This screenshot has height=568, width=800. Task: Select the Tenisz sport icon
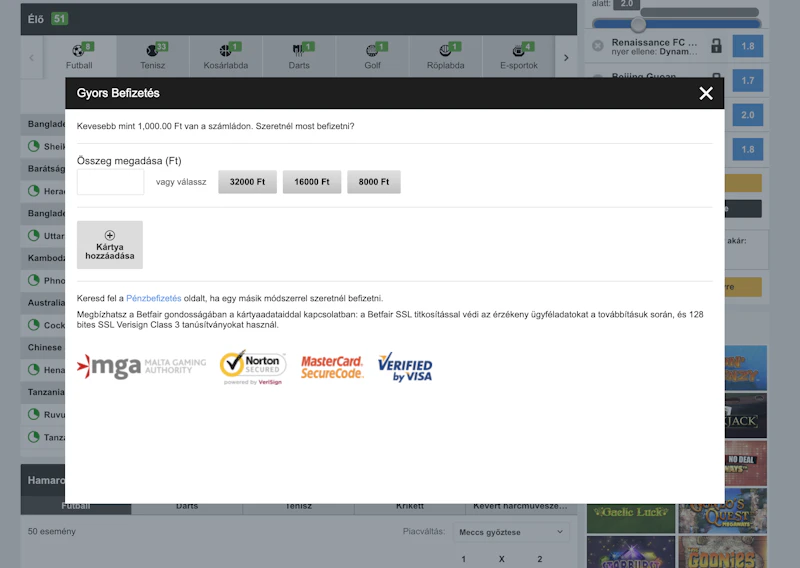[x=152, y=56]
